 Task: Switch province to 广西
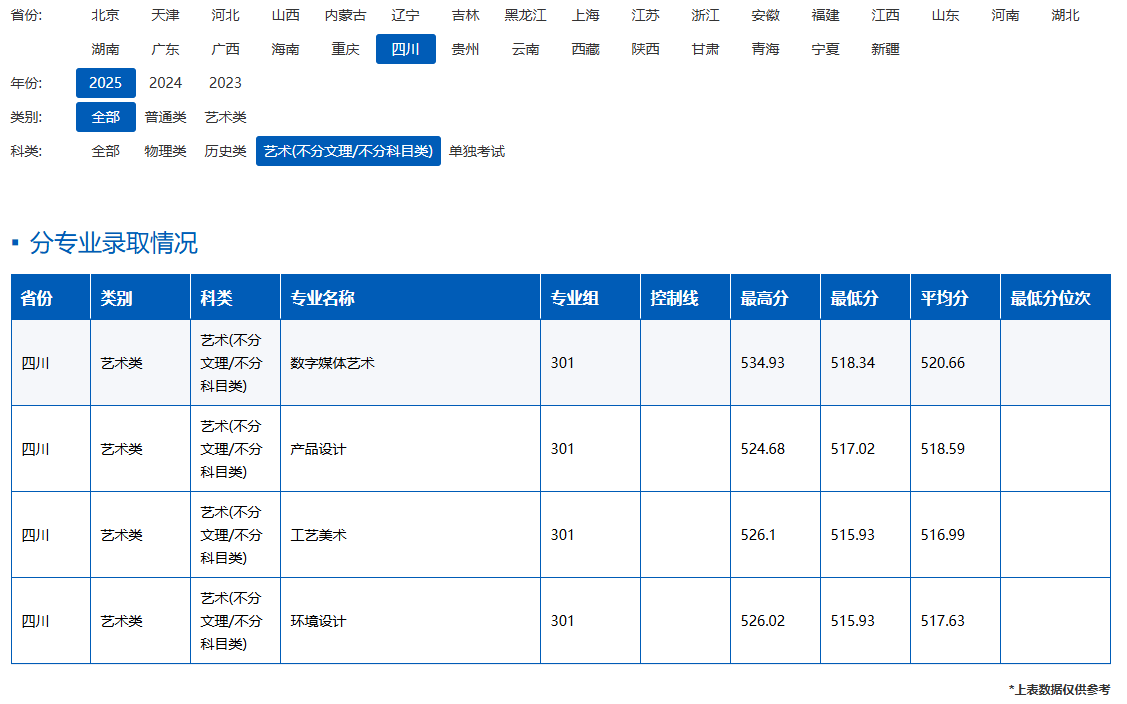coord(226,49)
